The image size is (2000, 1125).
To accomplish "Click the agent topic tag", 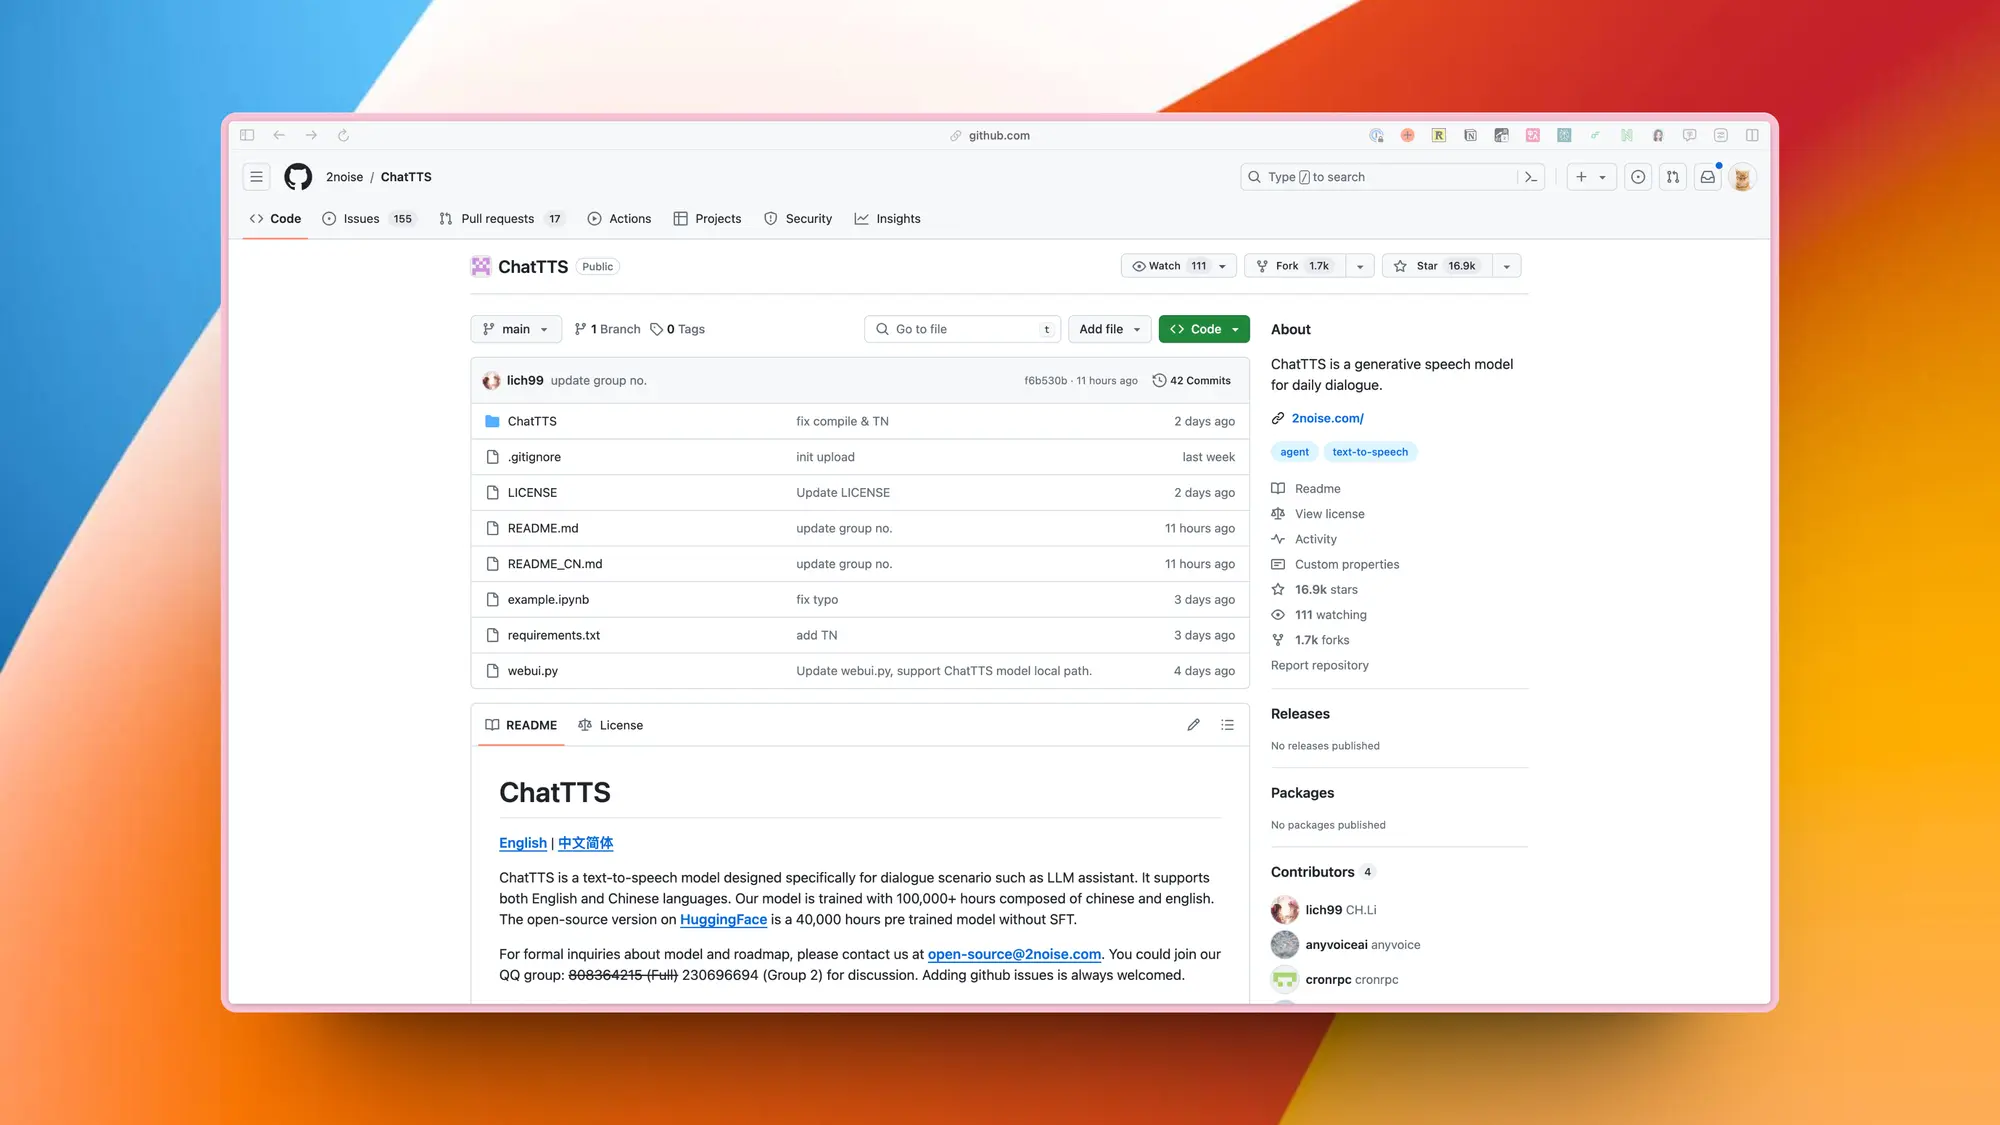I will [x=1294, y=452].
